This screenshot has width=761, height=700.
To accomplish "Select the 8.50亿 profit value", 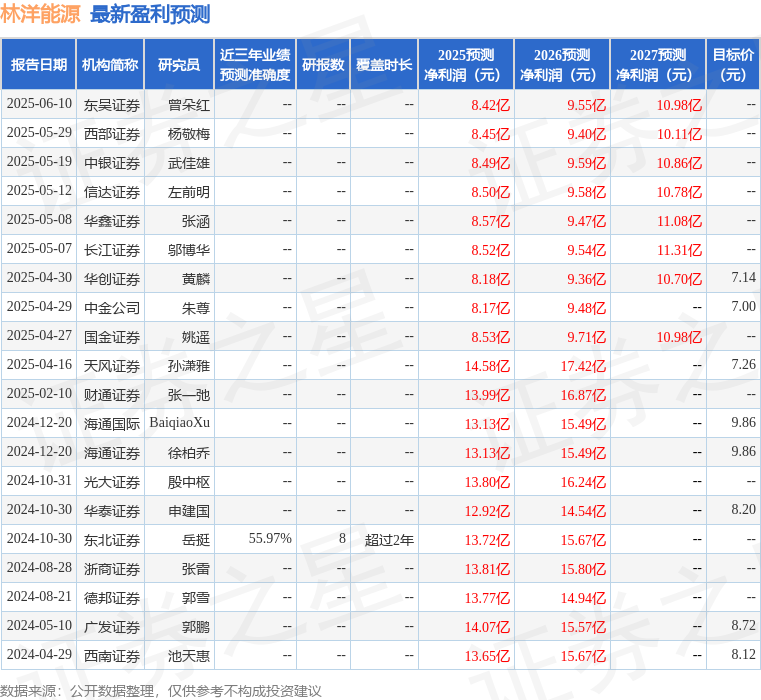I will click(x=491, y=192).
